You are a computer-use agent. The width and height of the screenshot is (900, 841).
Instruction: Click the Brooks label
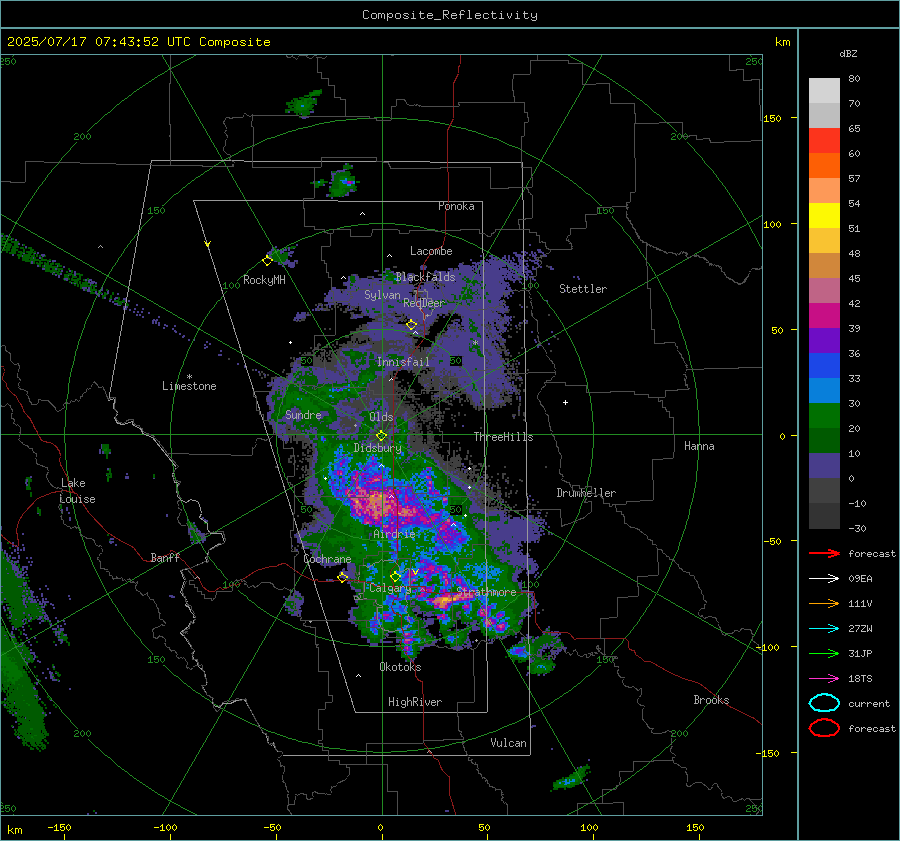pyautogui.click(x=711, y=700)
